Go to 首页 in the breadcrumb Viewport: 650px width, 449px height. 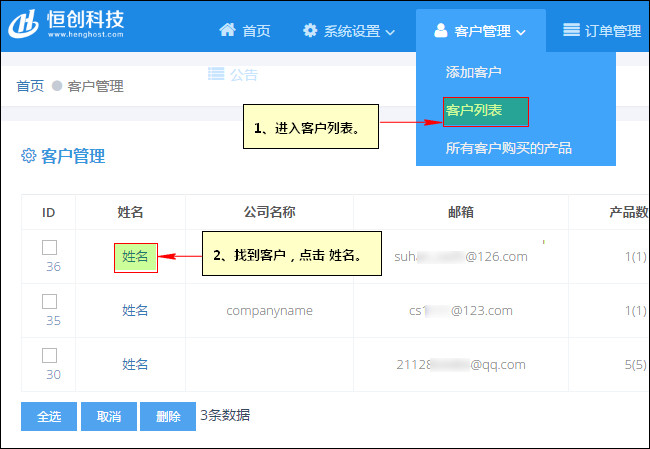(x=30, y=86)
